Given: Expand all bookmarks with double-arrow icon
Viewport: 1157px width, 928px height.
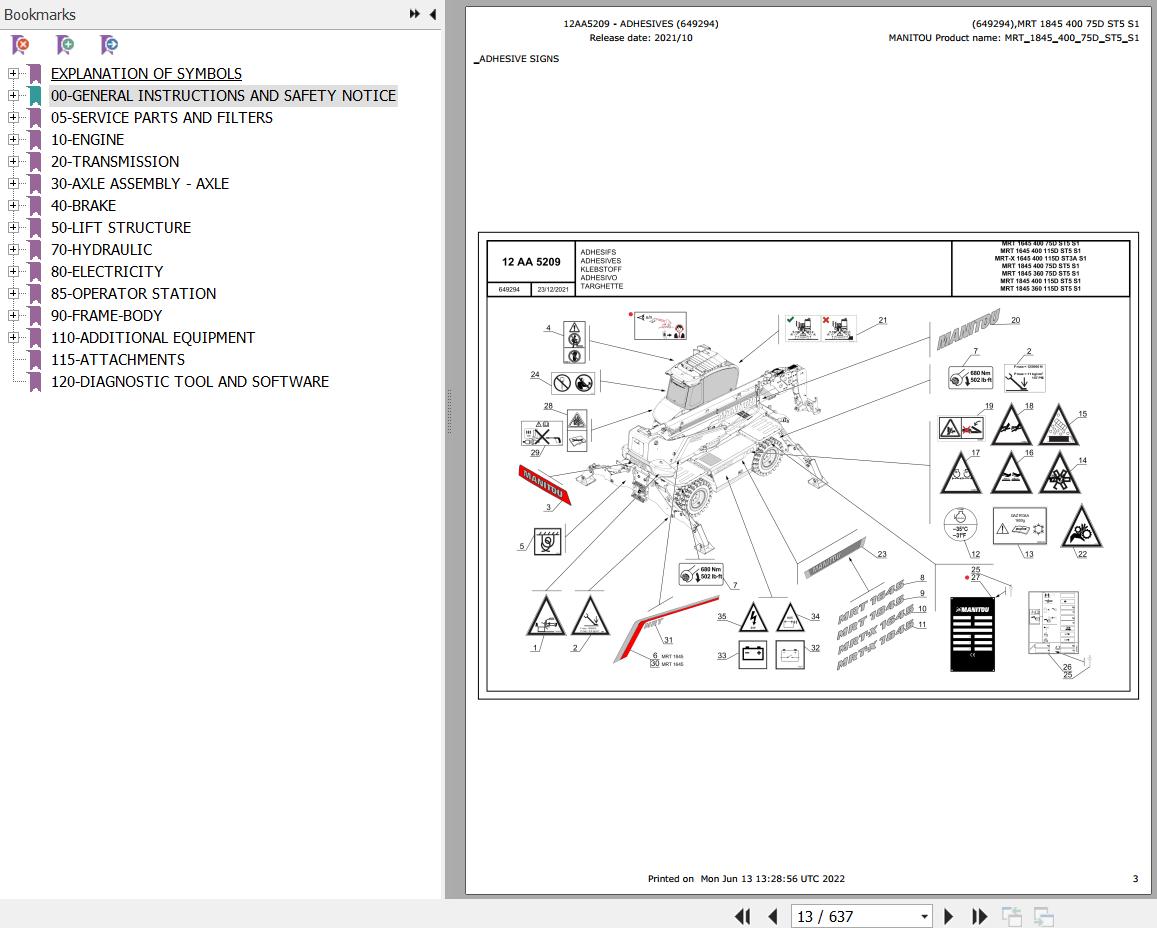Looking at the screenshot, I should tap(415, 14).
